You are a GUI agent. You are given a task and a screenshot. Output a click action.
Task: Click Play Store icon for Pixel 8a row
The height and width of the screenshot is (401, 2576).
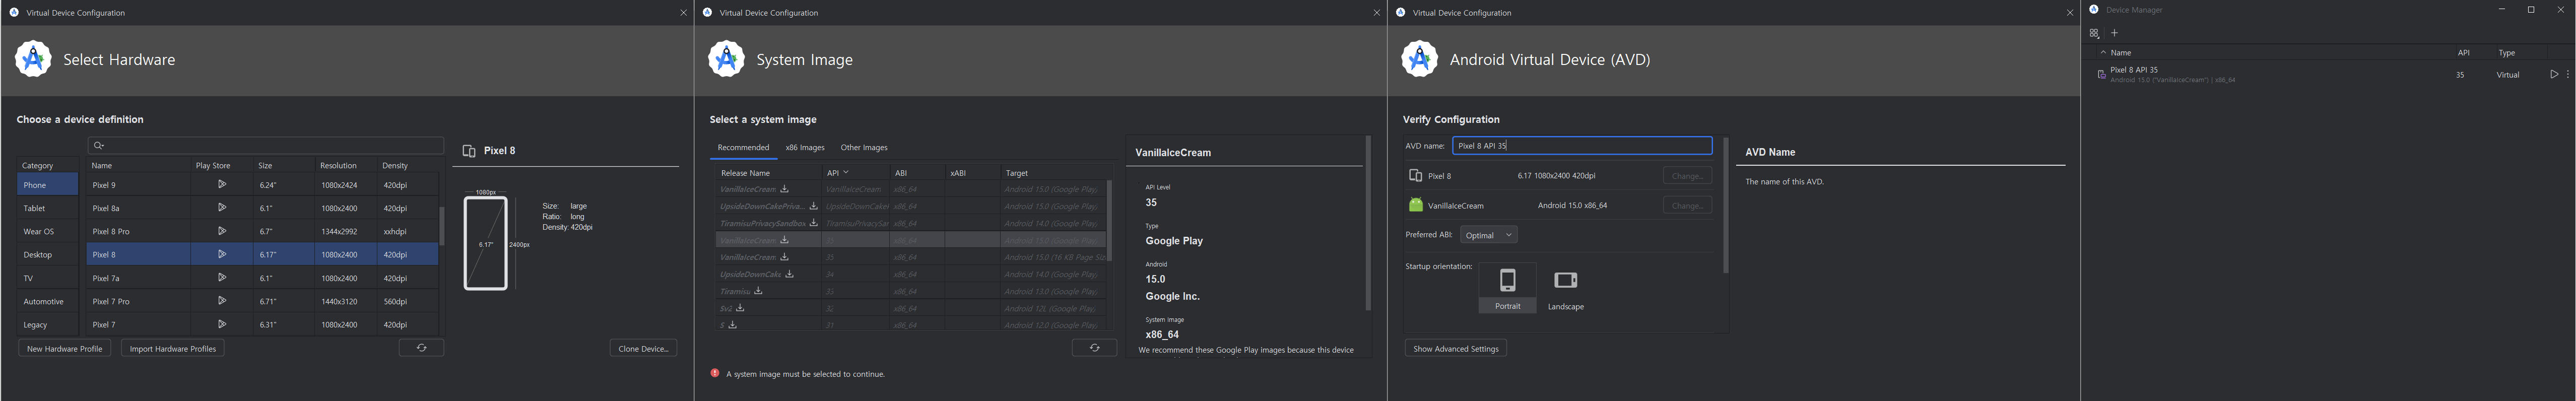click(222, 208)
